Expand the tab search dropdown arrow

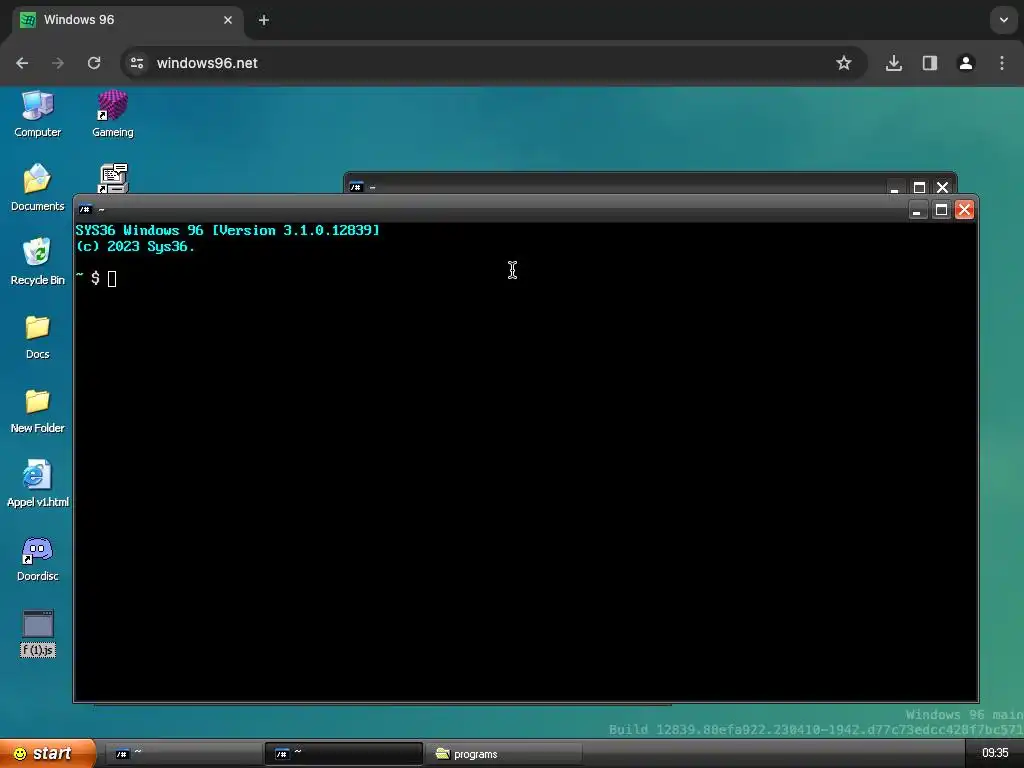point(1004,20)
